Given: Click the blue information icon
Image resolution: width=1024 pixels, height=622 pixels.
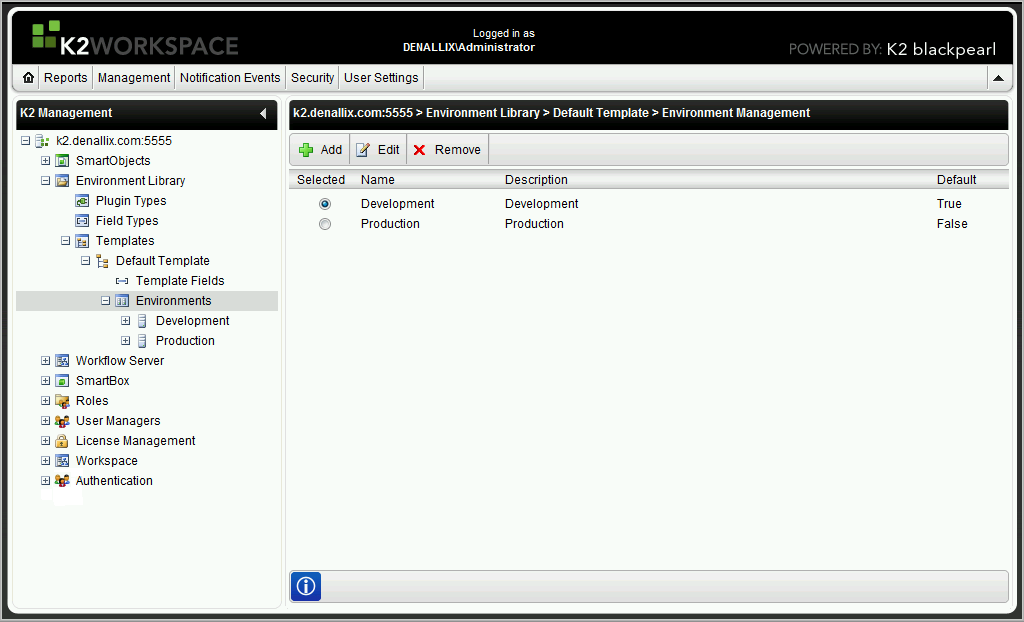Looking at the screenshot, I should pos(306,586).
